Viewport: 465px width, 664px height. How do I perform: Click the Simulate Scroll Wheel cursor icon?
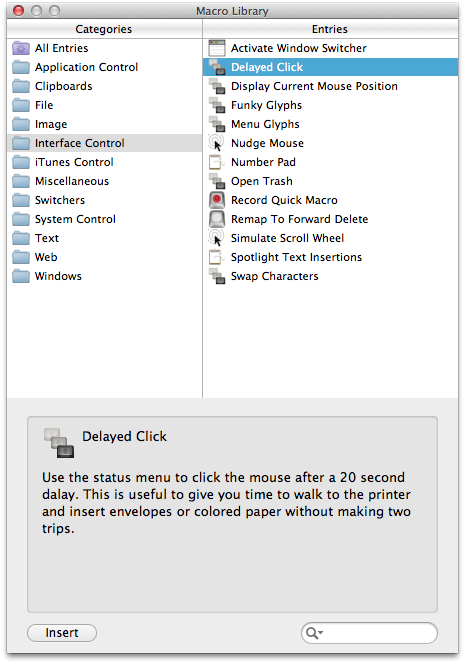pos(217,238)
